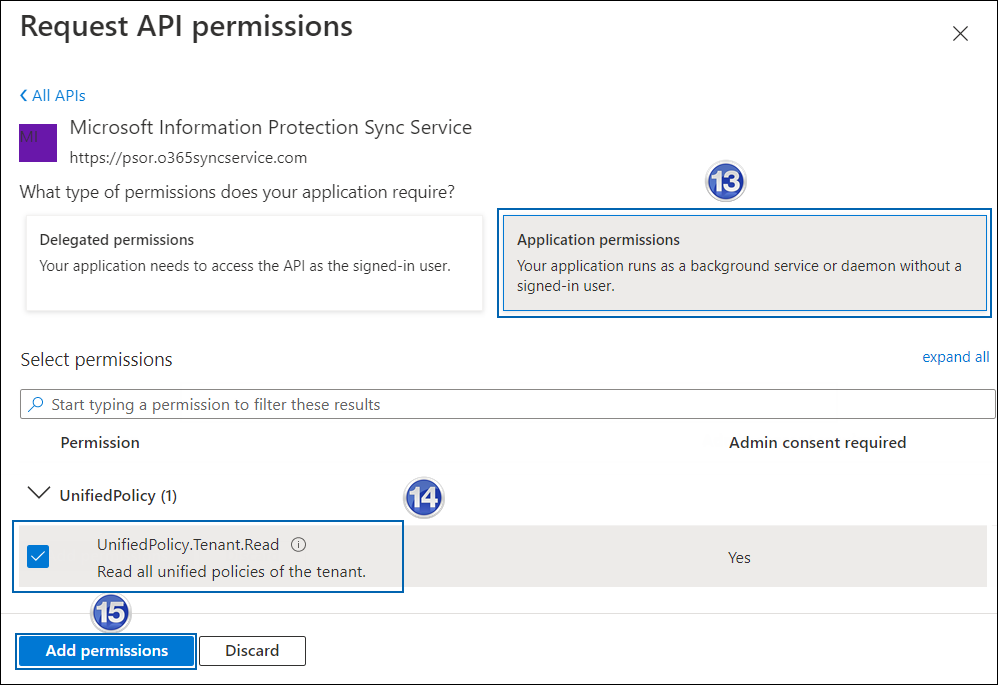Uncheck the UnifiedPolicy.Tenant.Read permission checkbox
The image size is (998, 685).
(x=38, y=556)
